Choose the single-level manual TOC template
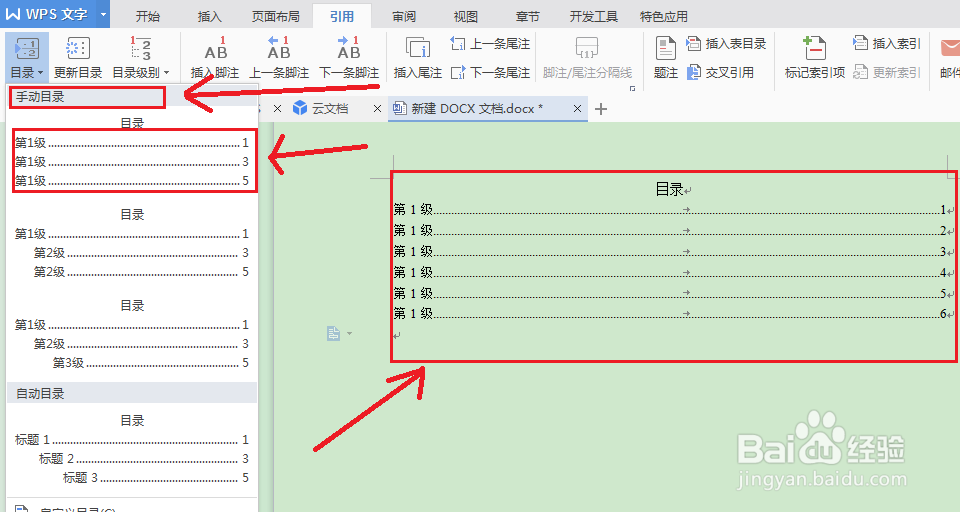The height and width of the screenshot is (512, 960). pyautogui.click(x=132, y=153)
